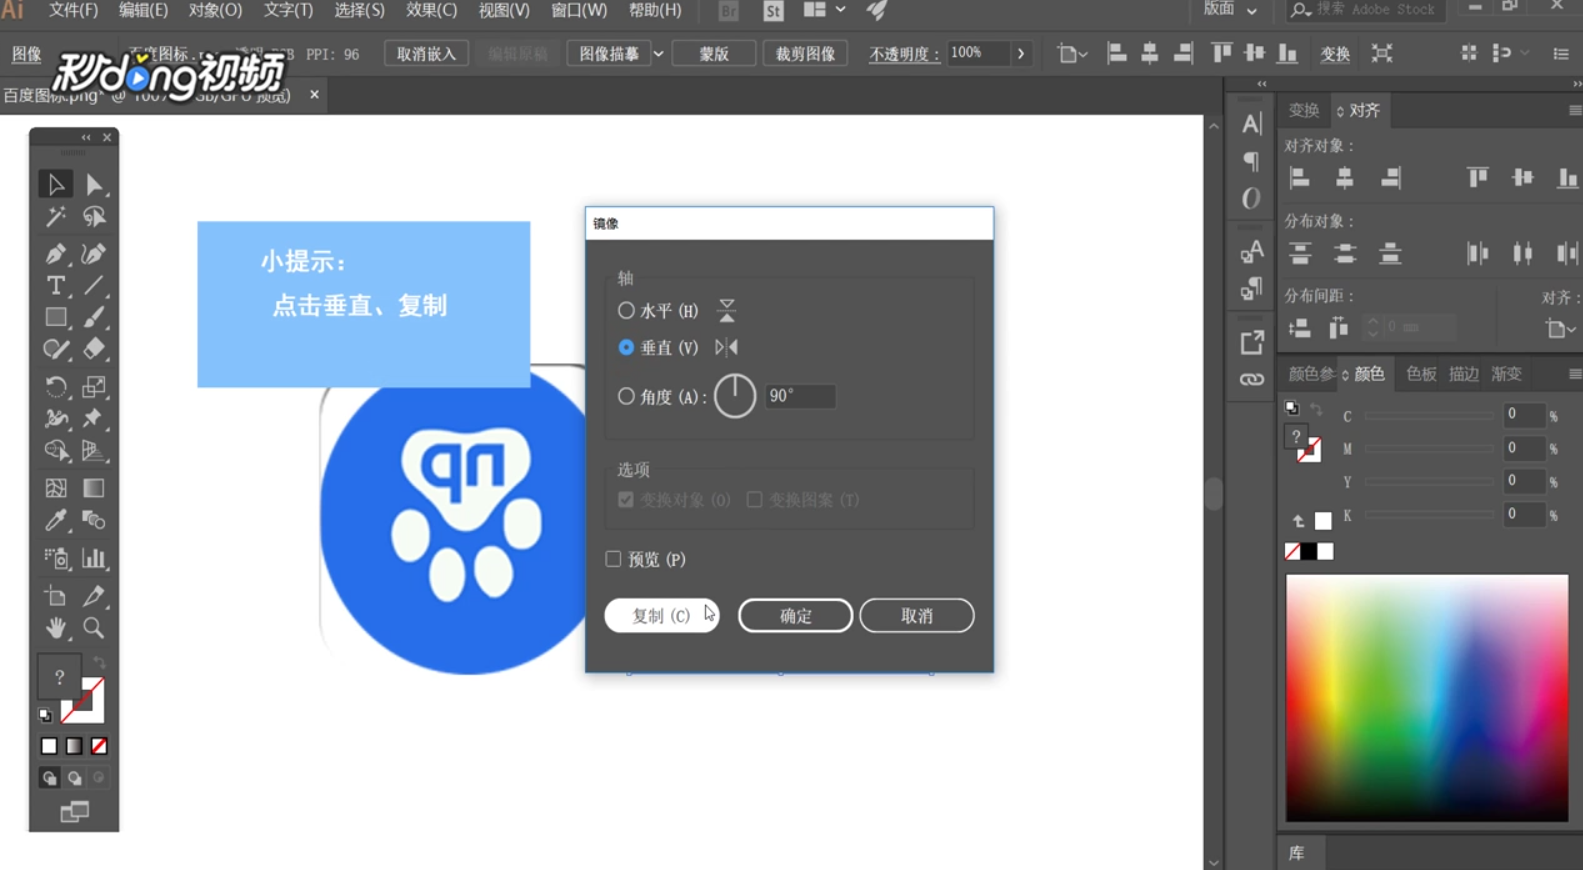Select the Rectangle tool
Viewport: 1583px width, 870px height.
tap(56, 317)
